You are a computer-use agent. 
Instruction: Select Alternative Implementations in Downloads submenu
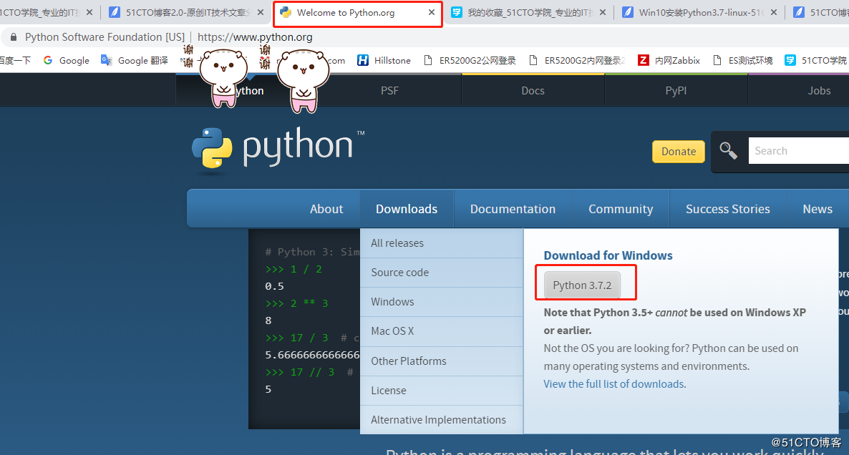pos(441,420)
